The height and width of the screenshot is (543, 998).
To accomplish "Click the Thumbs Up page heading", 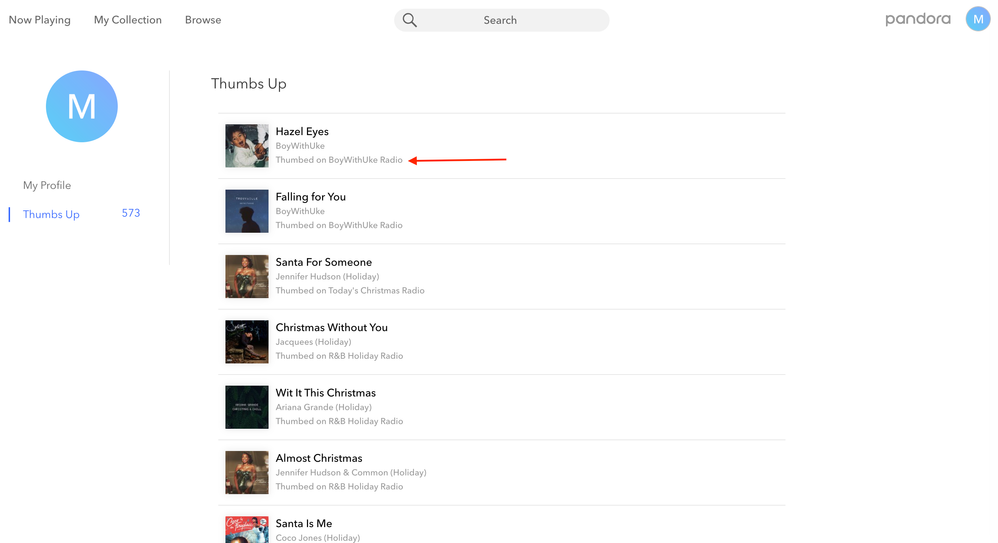I will [x=249, y=84].
